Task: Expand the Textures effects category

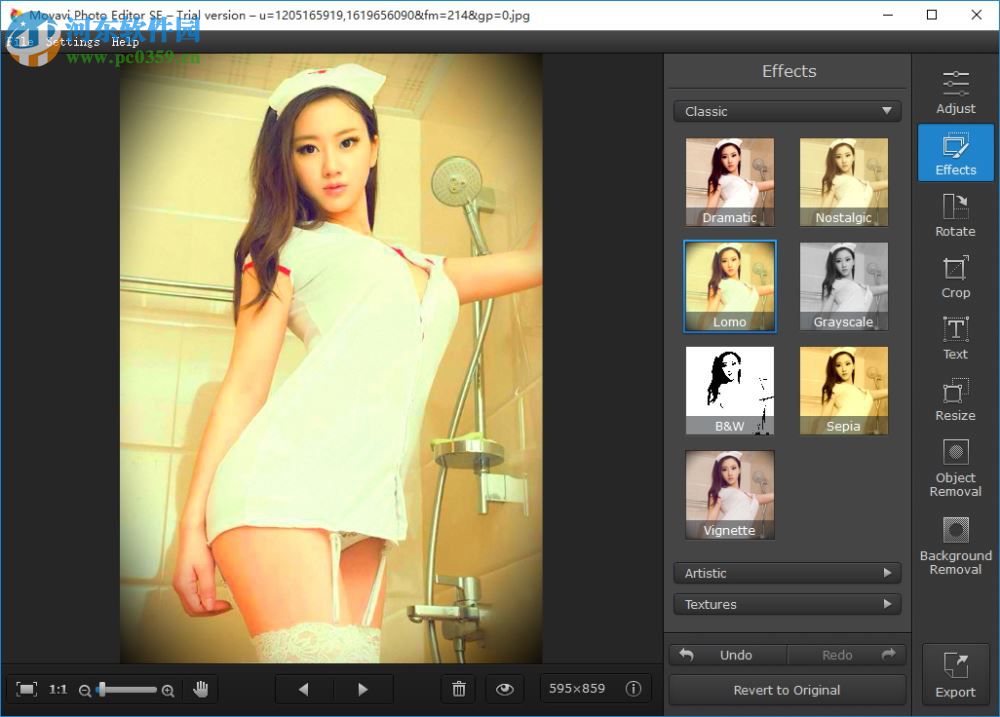Action: pos(787,604)
